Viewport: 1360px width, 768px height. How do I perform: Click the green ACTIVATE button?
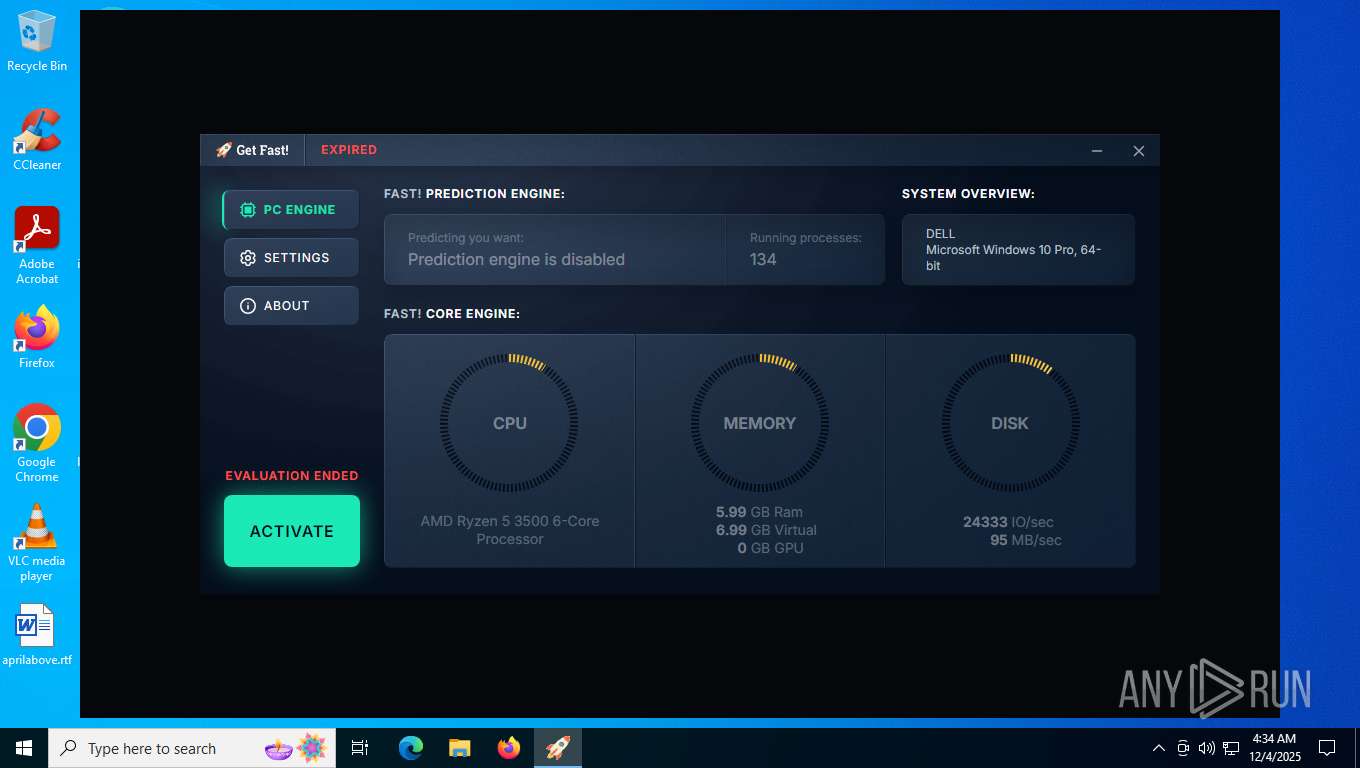tap(292, 531)
